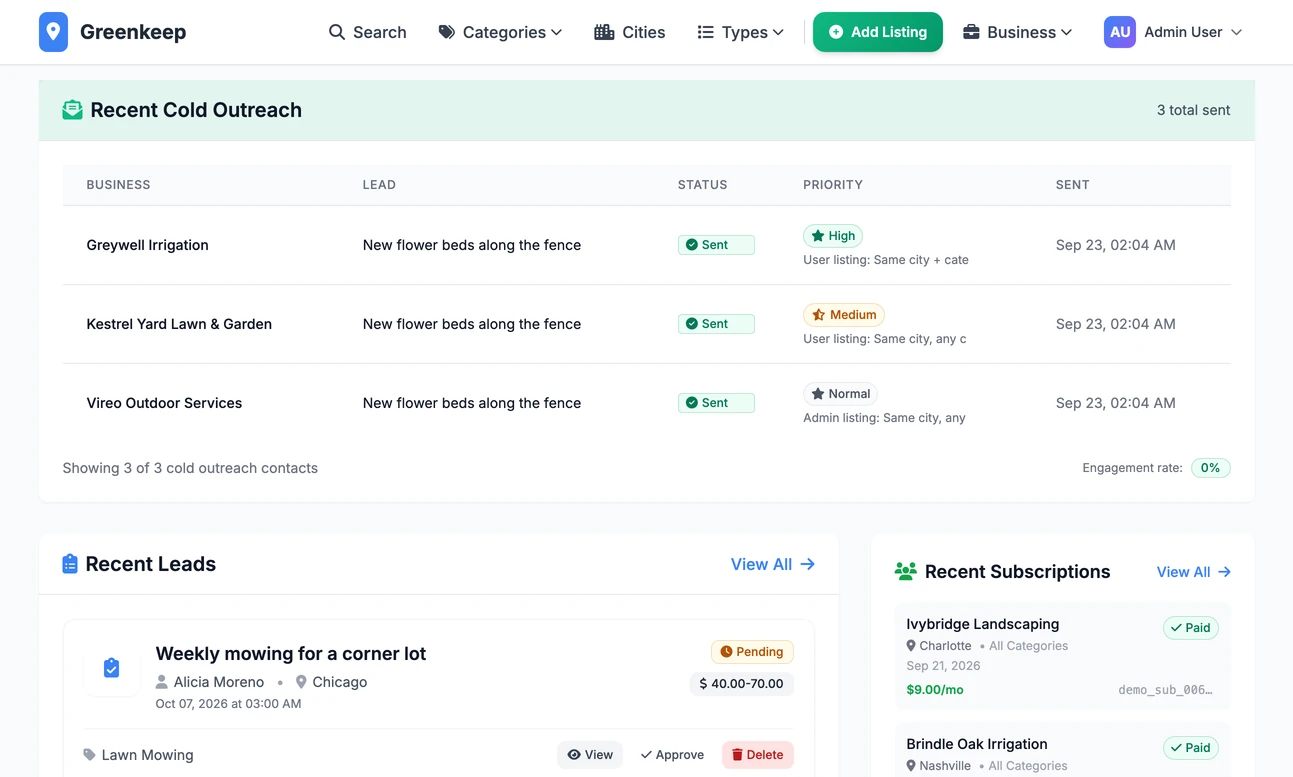Click the AU avatar badge
1293x777 pixels.
(1120, 32)
